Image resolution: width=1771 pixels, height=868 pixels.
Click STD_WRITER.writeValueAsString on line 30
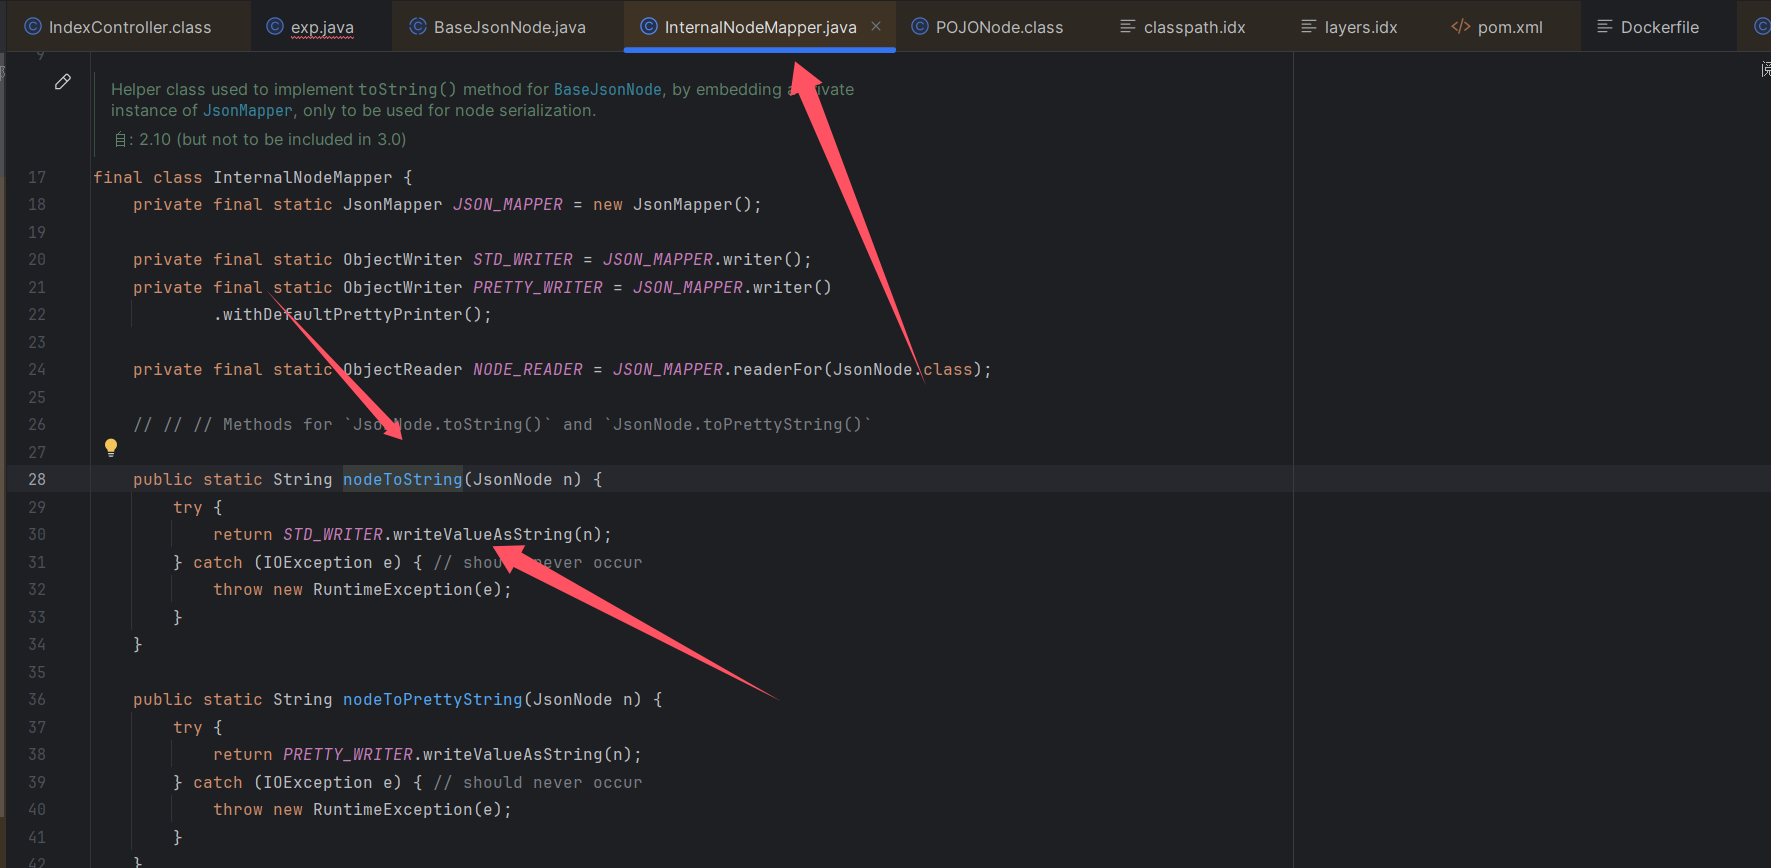click(x=428, y=534)
